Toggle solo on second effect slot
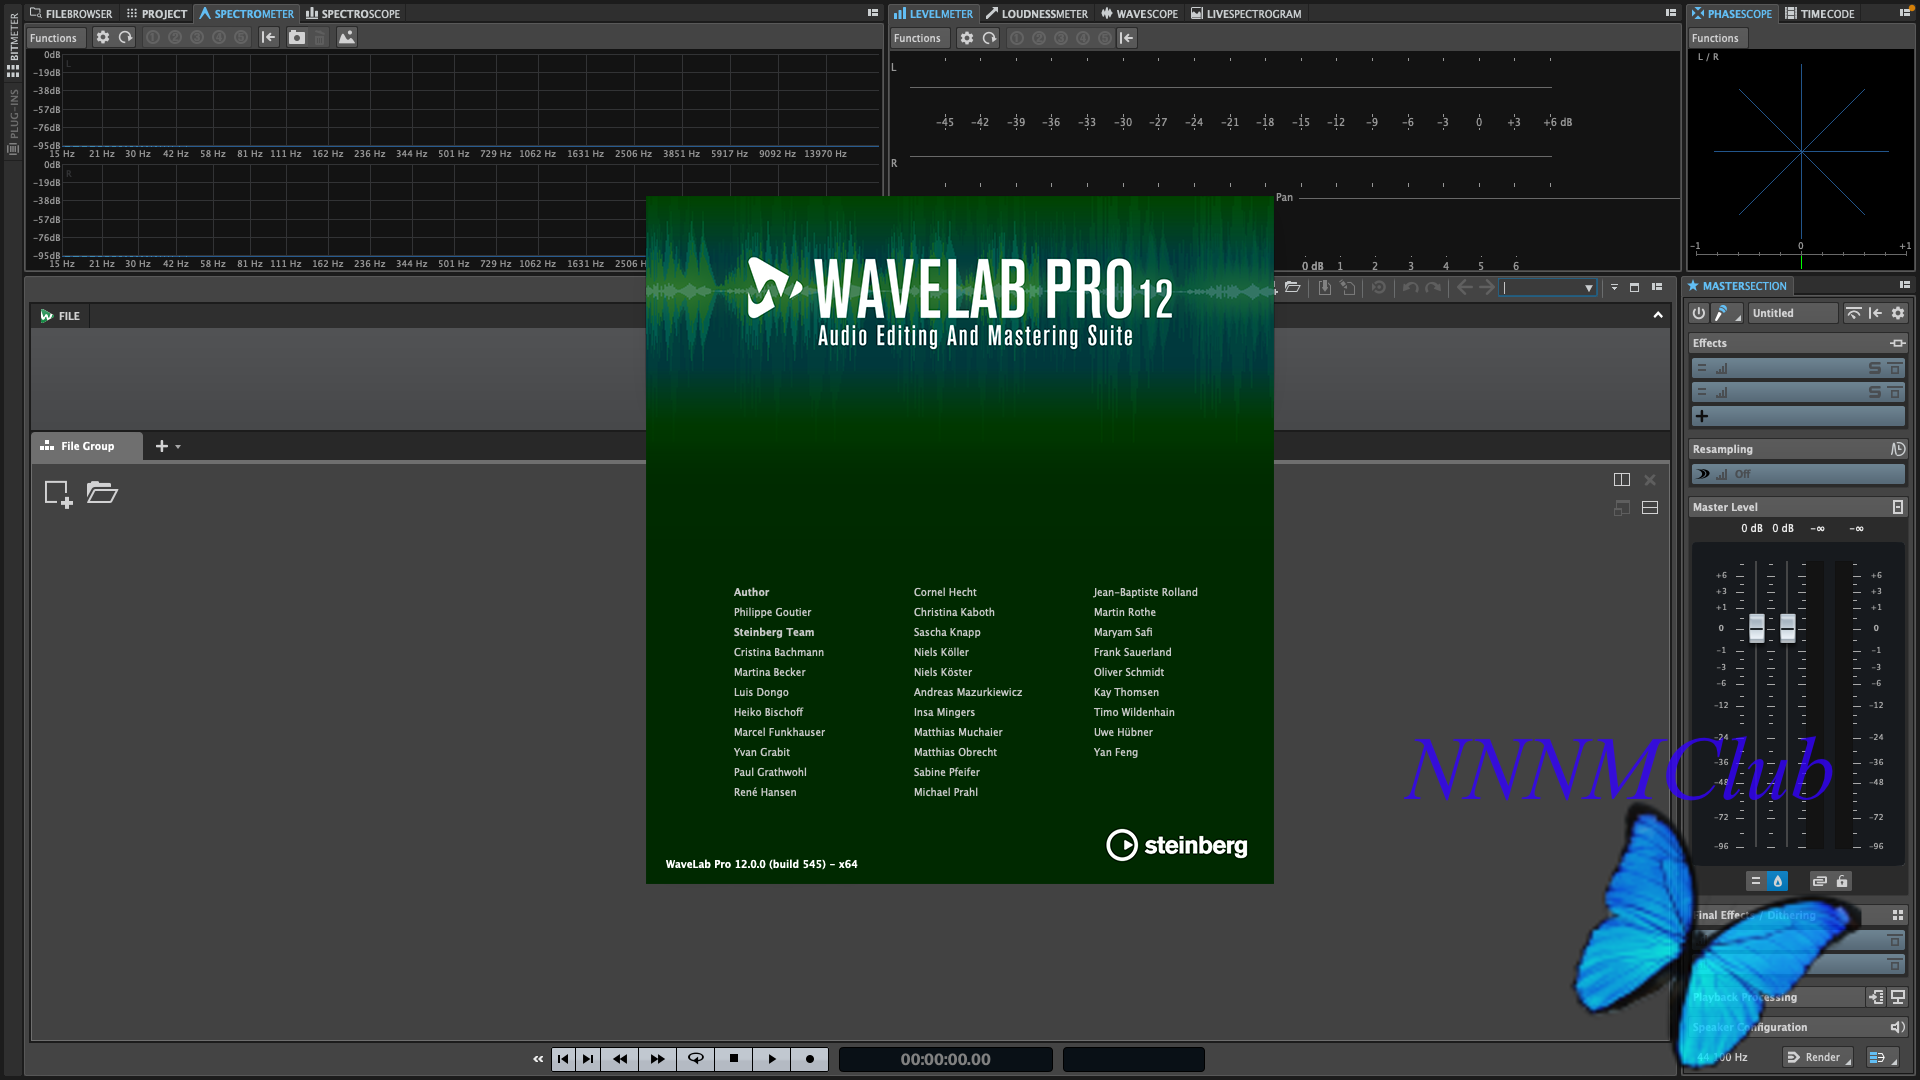 tap(1875, 392)
